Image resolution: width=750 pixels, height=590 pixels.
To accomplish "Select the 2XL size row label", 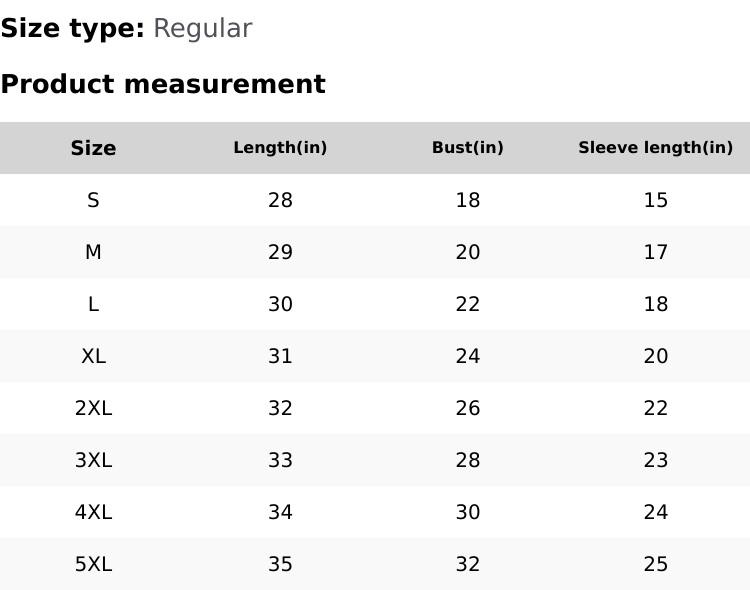I will pyautogui.click(x=93, y=408).
